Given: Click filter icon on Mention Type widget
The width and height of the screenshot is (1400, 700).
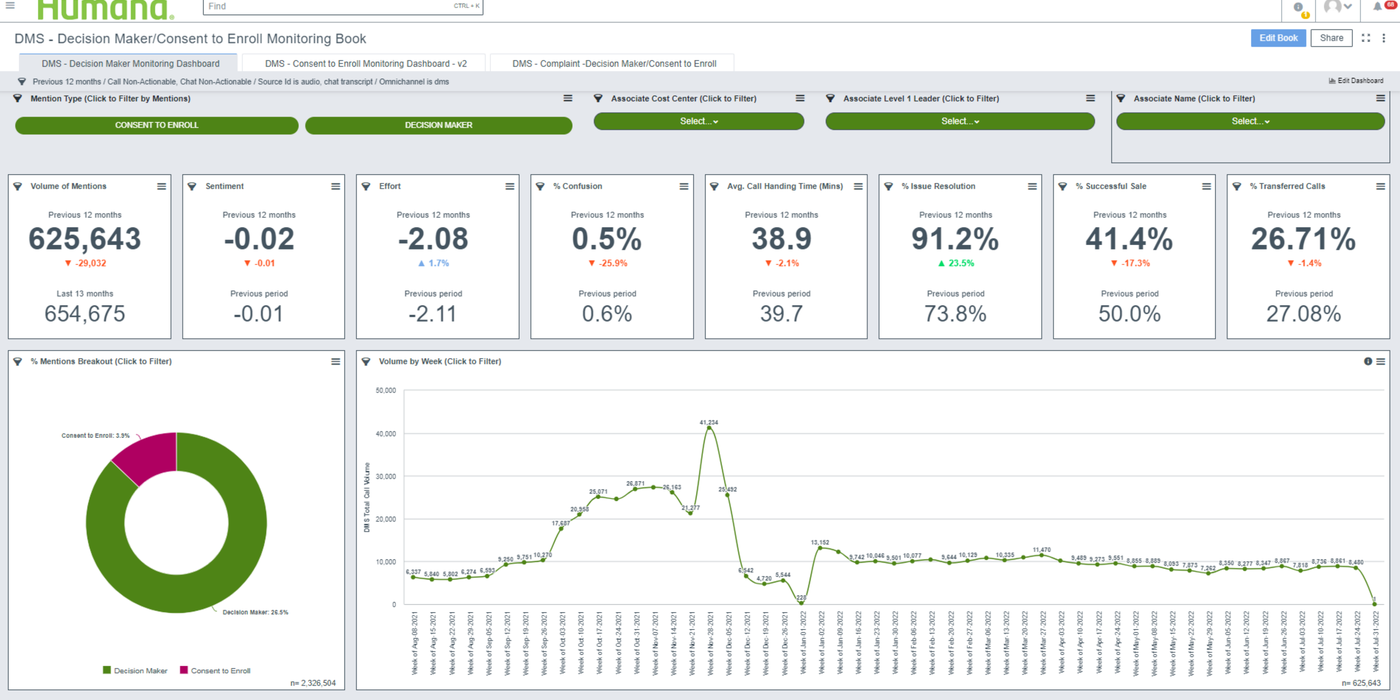Looking at the screenshot, I should 18,99.
